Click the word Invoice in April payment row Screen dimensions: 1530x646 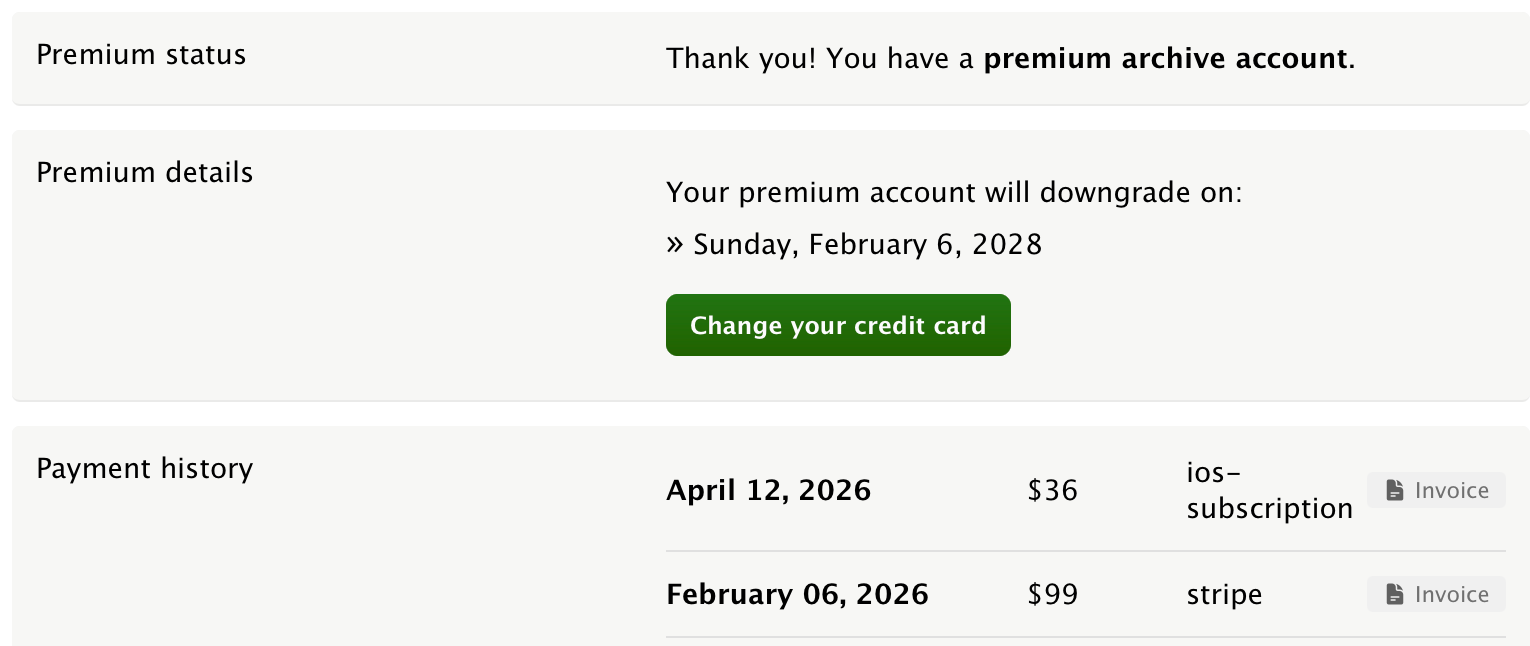[1452, 490]
